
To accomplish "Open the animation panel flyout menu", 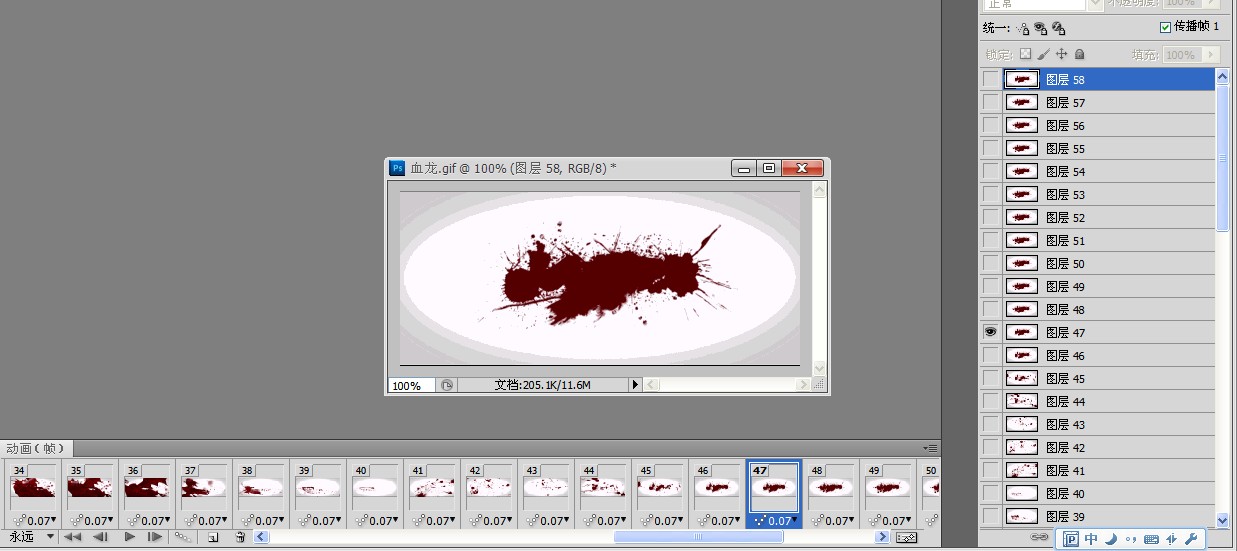I will pos(931,448).
